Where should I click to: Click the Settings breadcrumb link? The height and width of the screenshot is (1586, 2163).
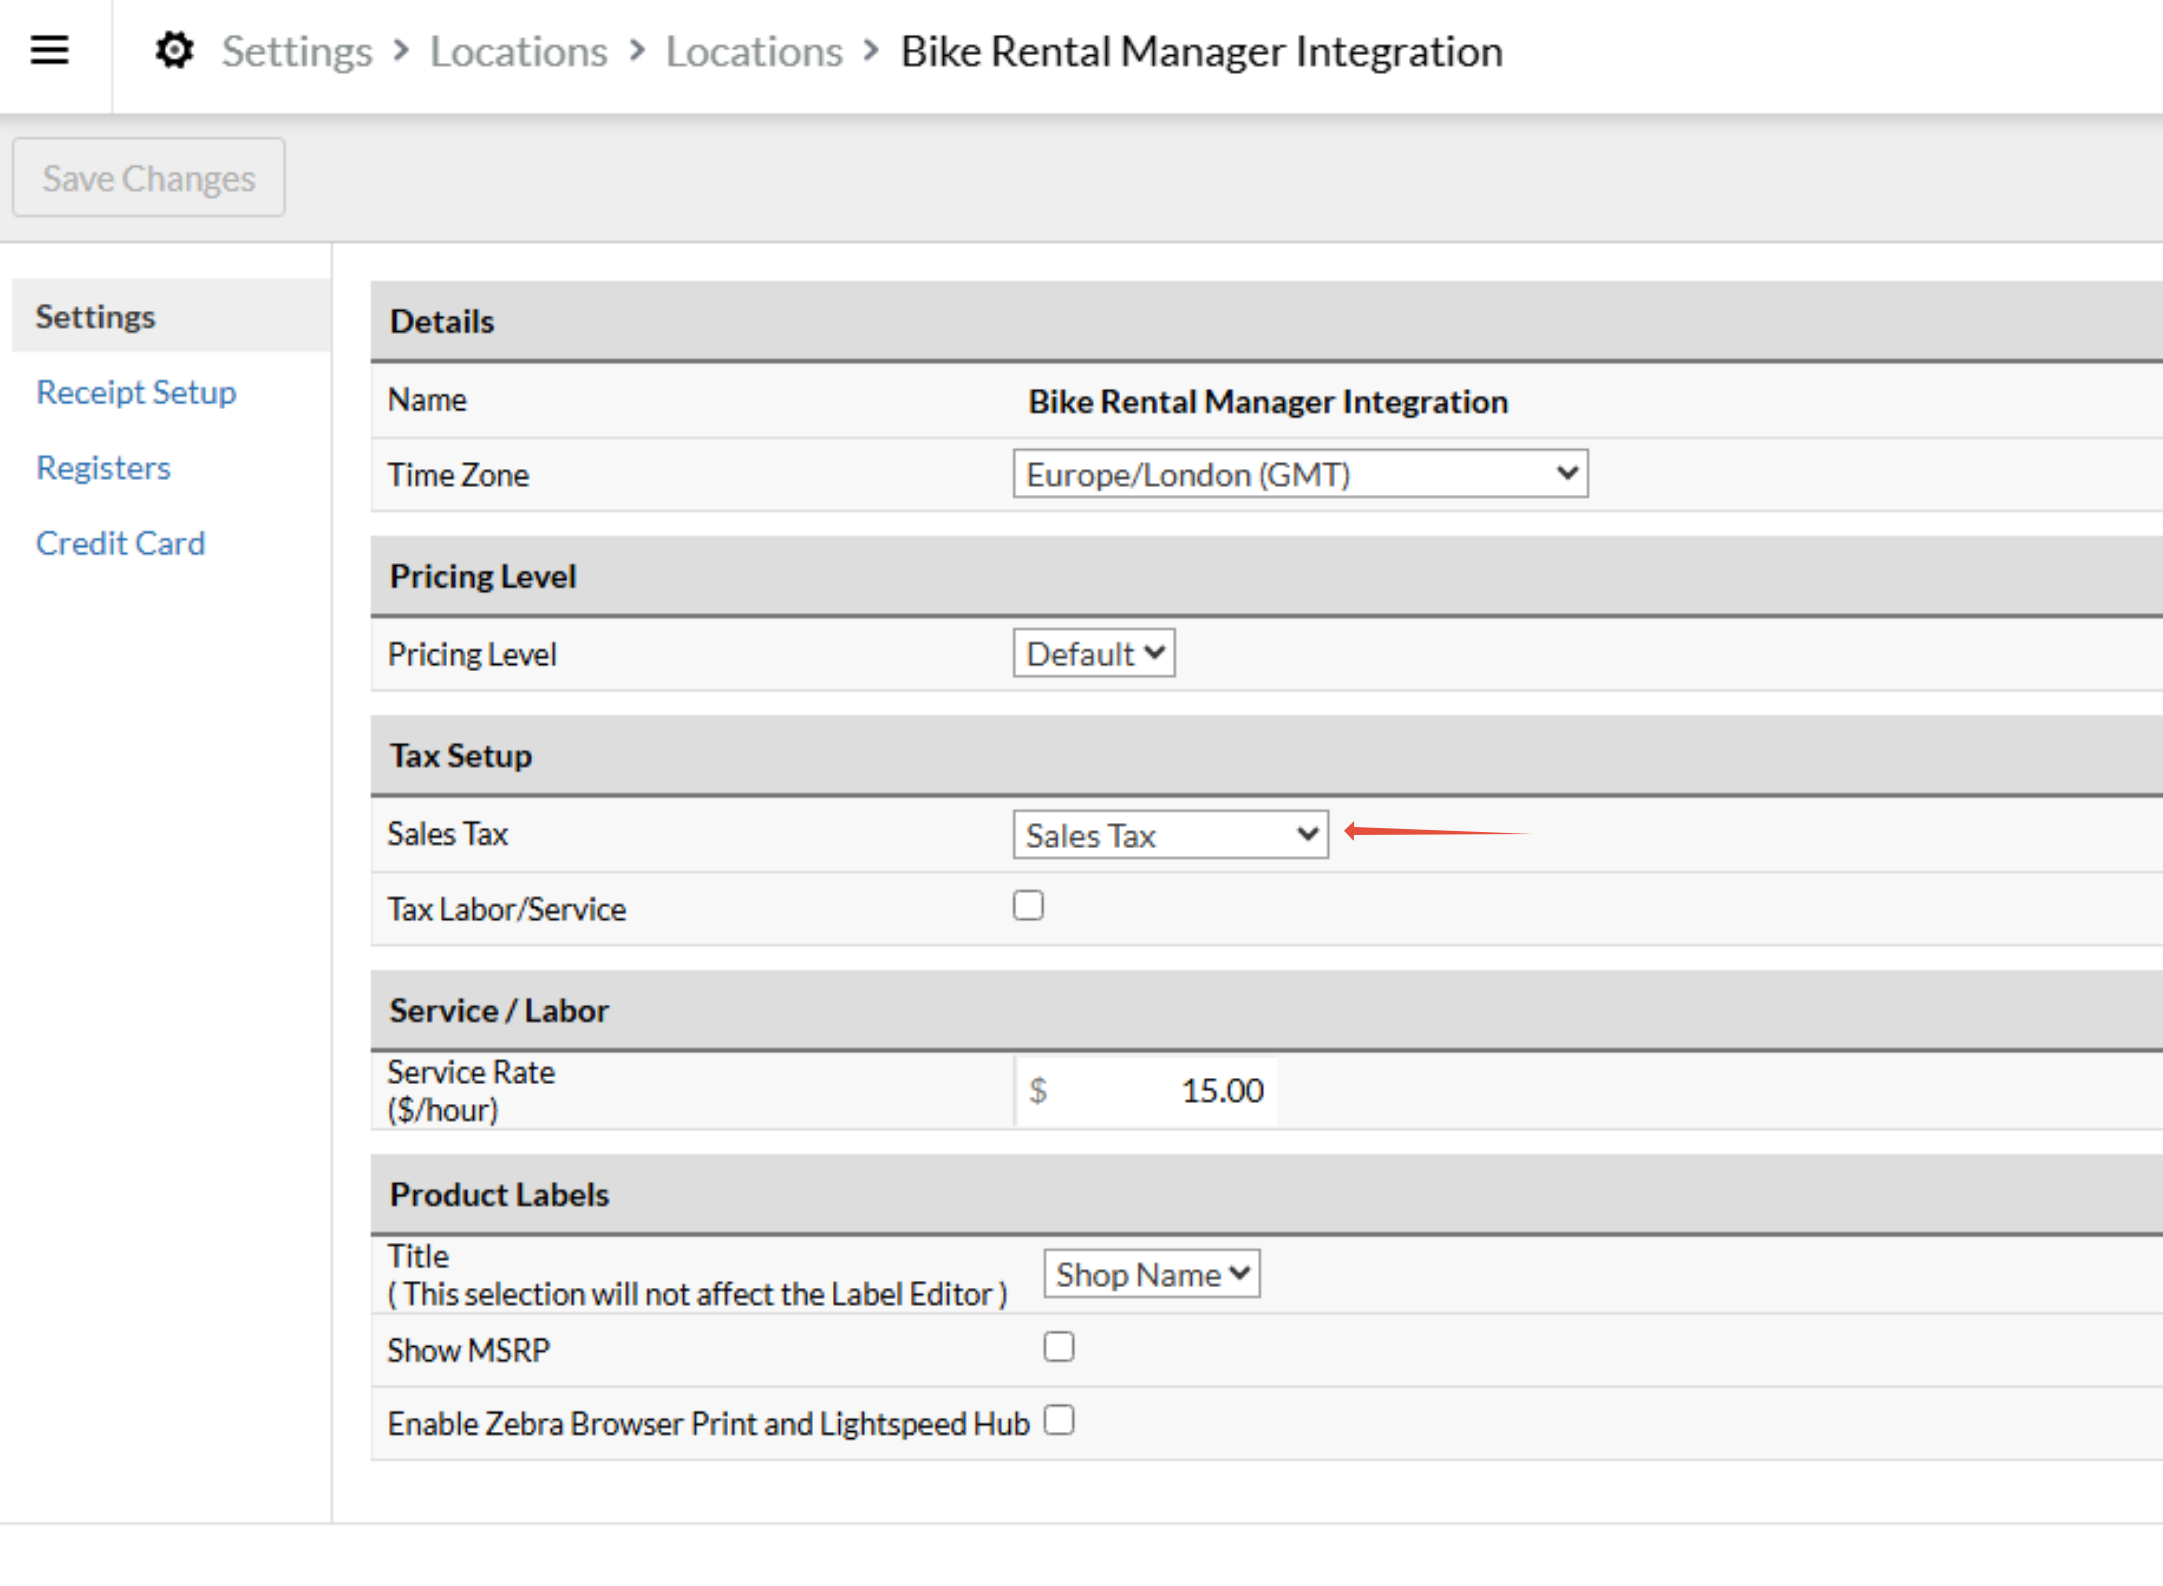(x=296, y=52)
